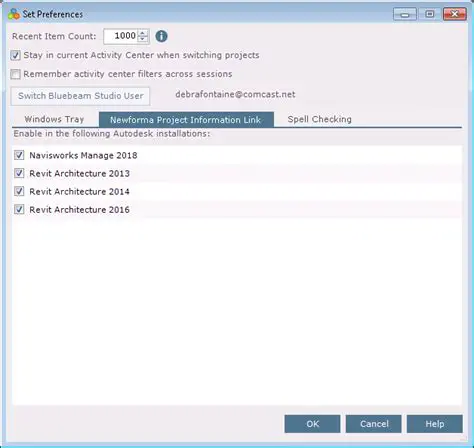Enable Remember activity center filters across sessions

pos(15,74)
